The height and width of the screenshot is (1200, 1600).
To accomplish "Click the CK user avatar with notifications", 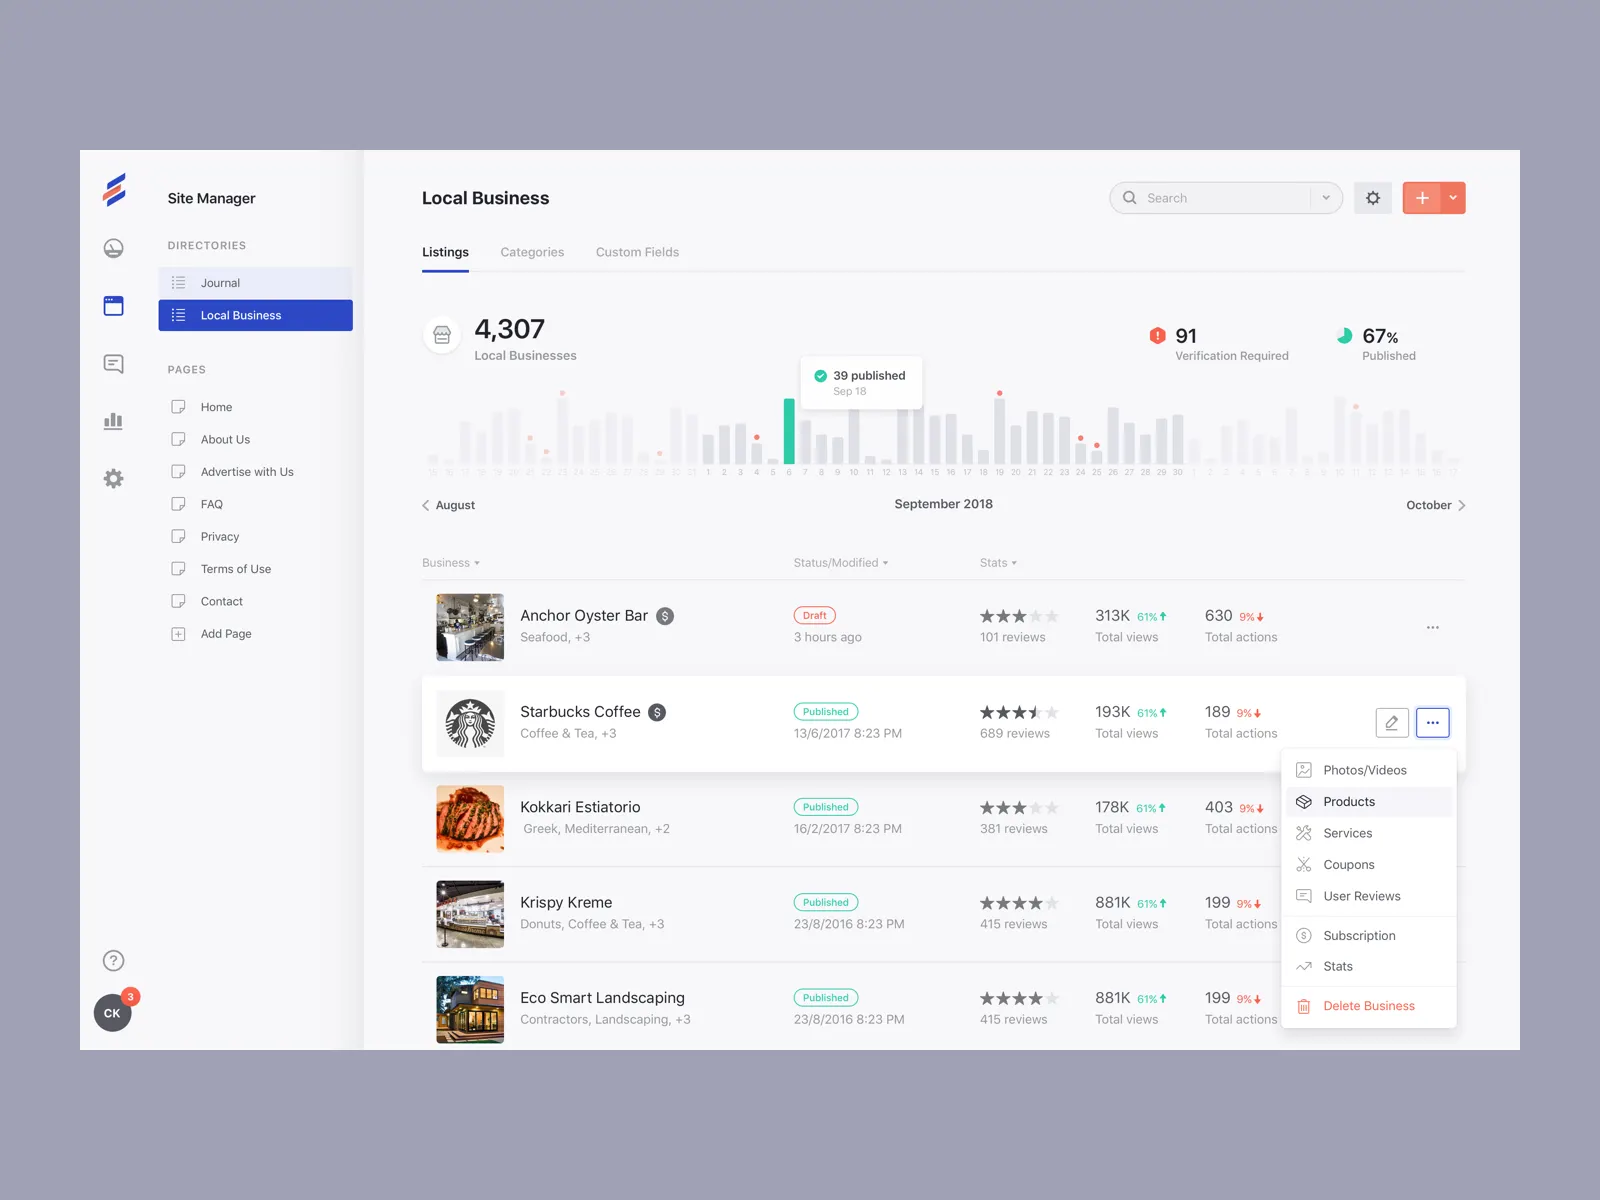I will (x=113, y=1013).
